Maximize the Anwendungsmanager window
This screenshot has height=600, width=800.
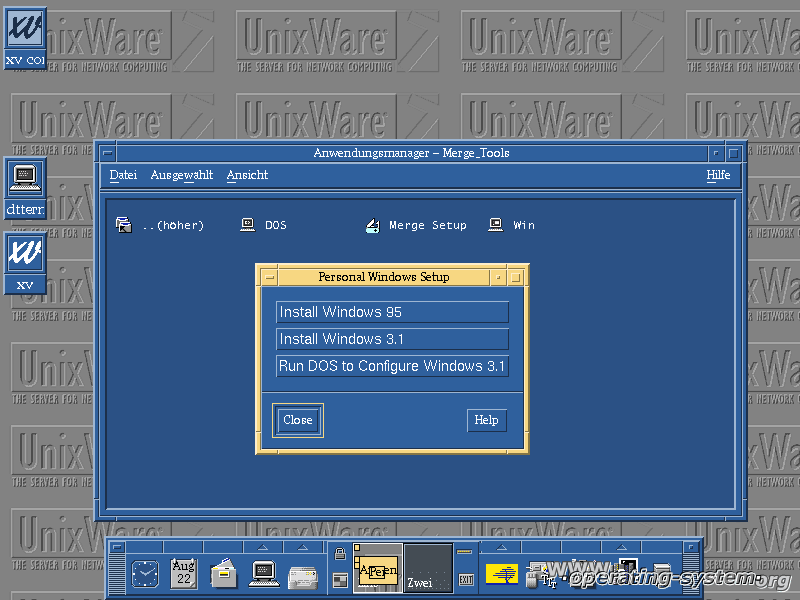pos(734,153)
